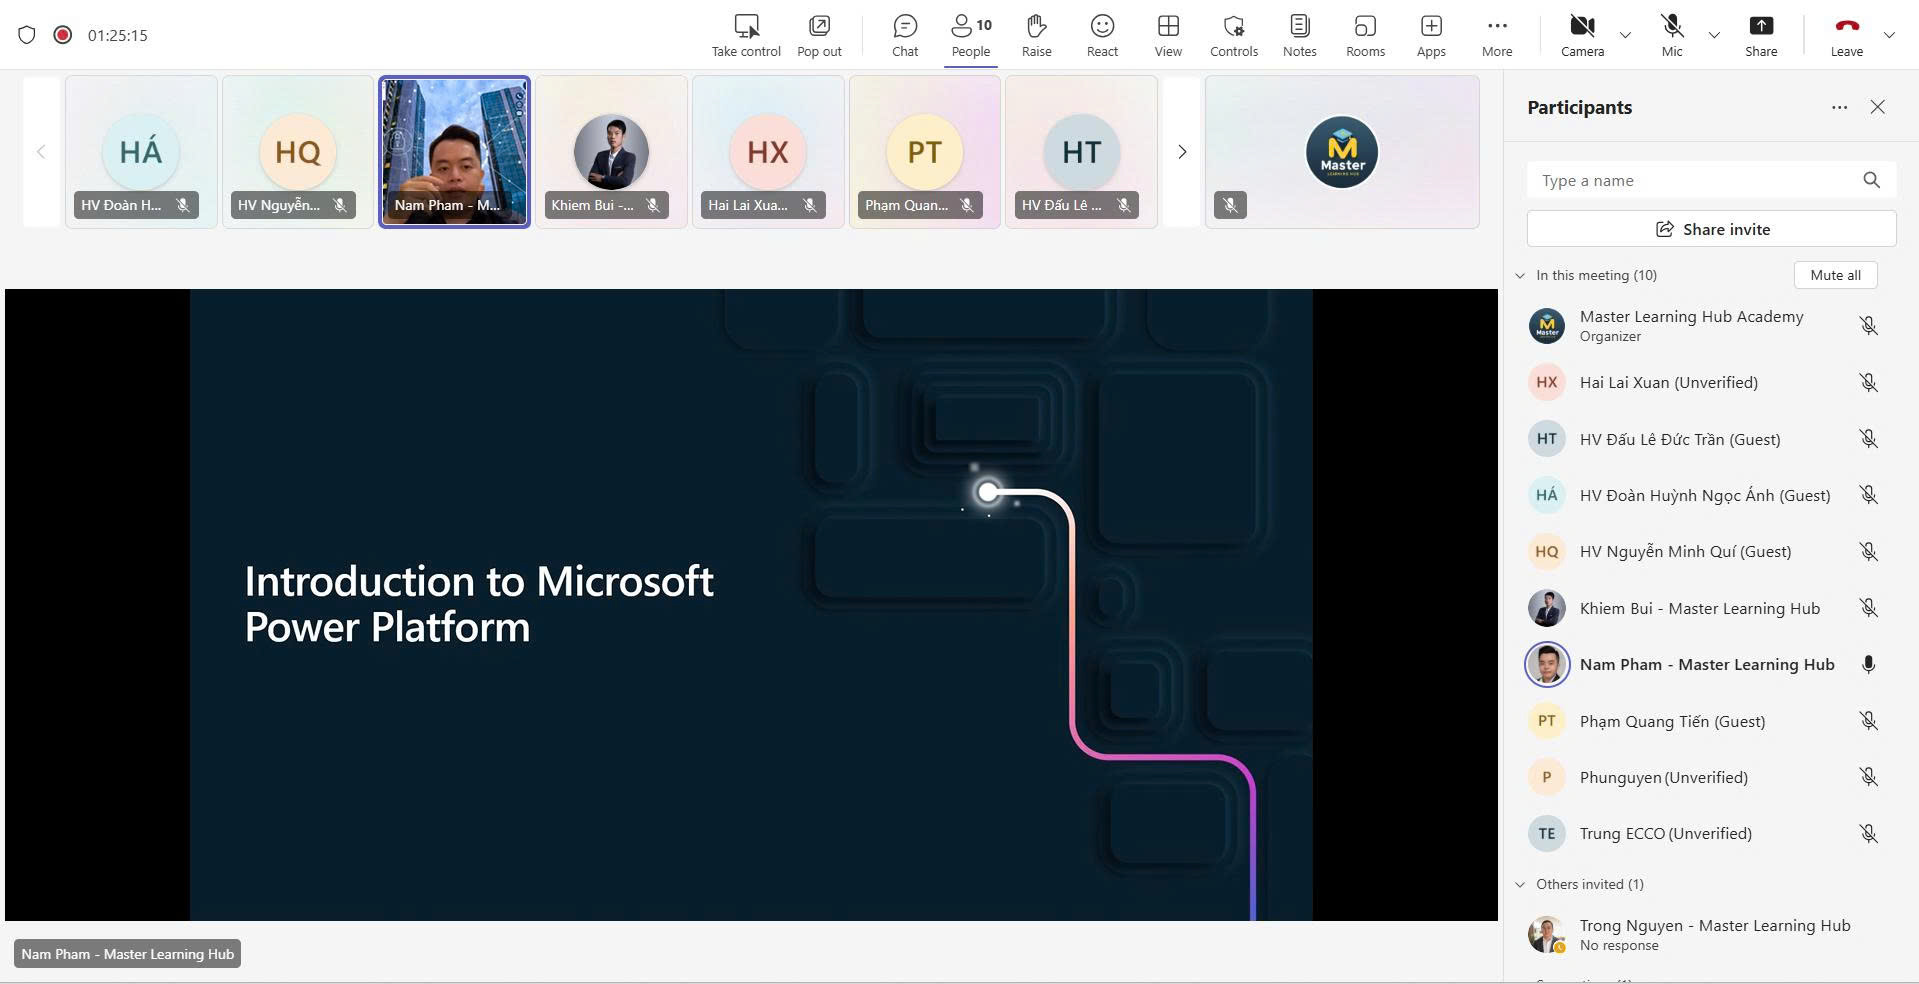Collapse the 'In this meeting' section
Image resolution: width=1919 pixels, height=984 pixels.
point(1520,276)
